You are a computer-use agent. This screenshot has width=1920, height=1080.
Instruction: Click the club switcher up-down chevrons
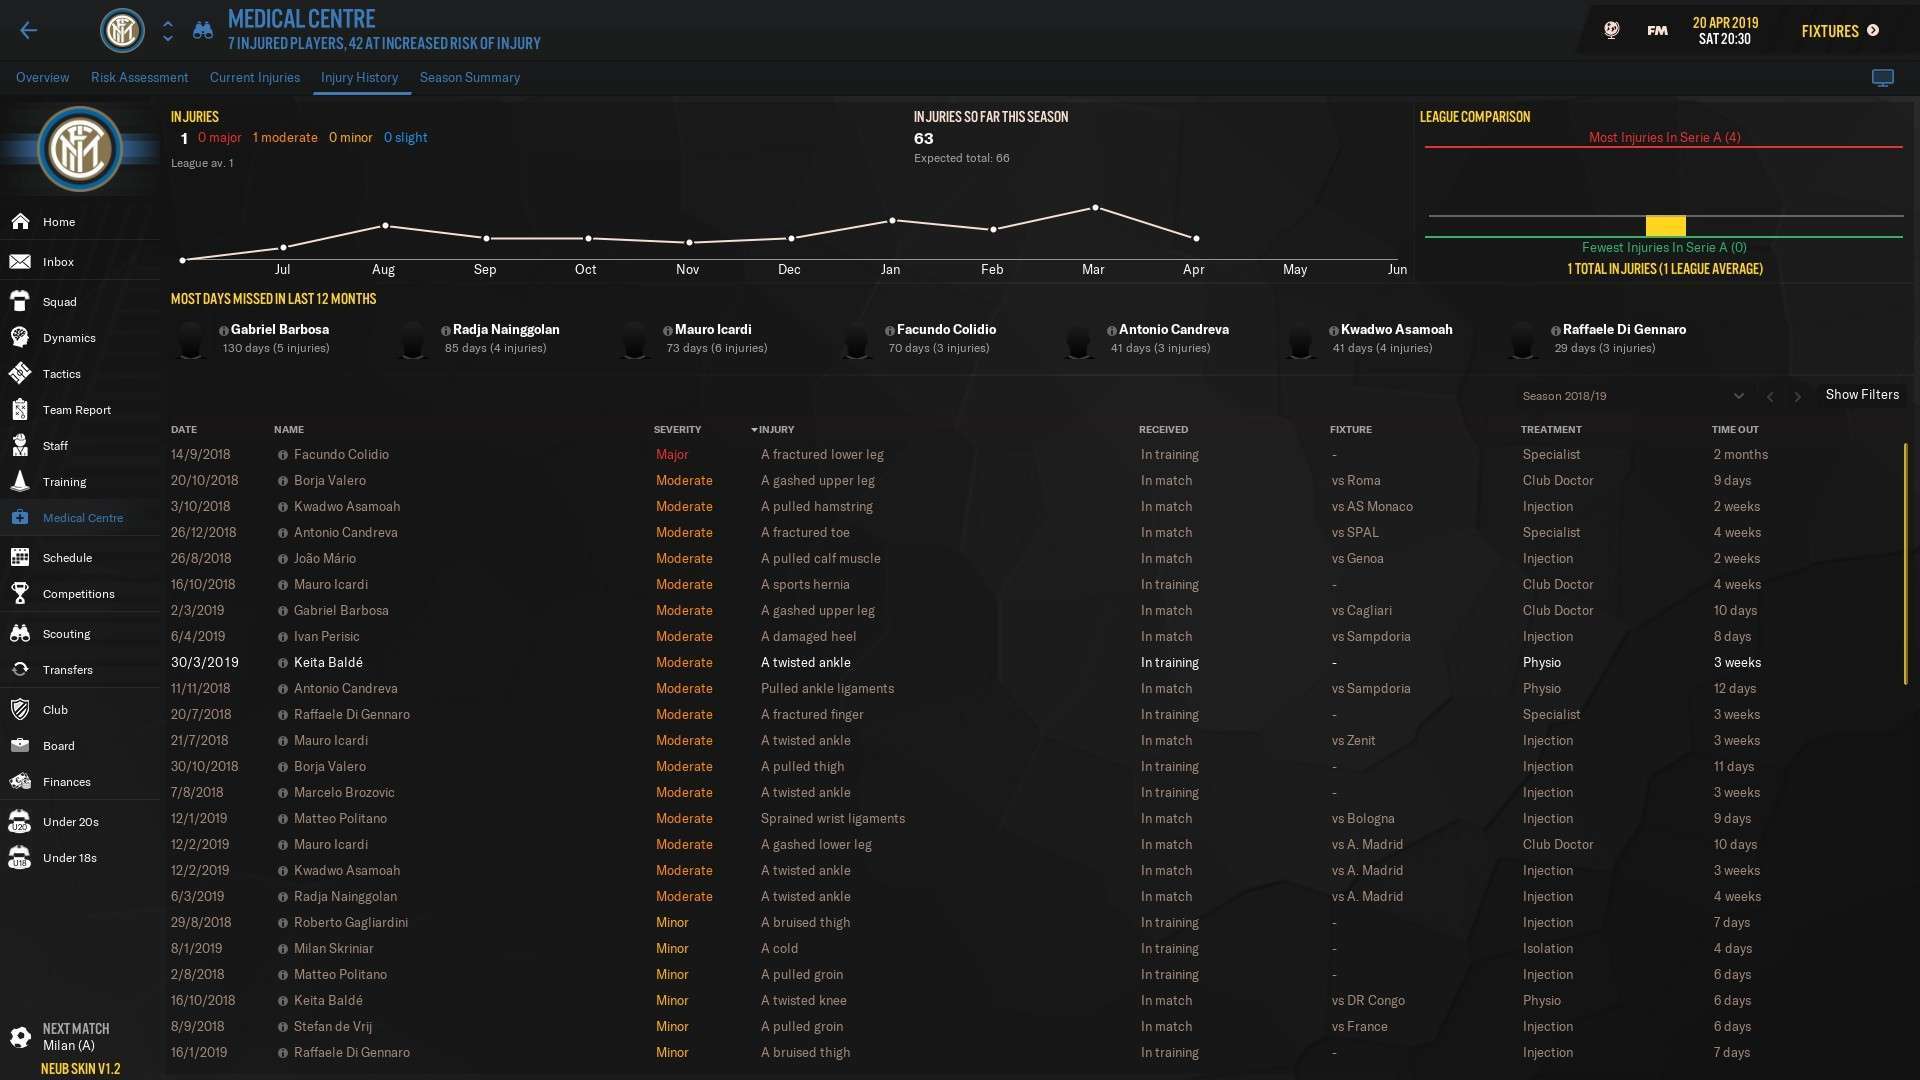[168, 31]
